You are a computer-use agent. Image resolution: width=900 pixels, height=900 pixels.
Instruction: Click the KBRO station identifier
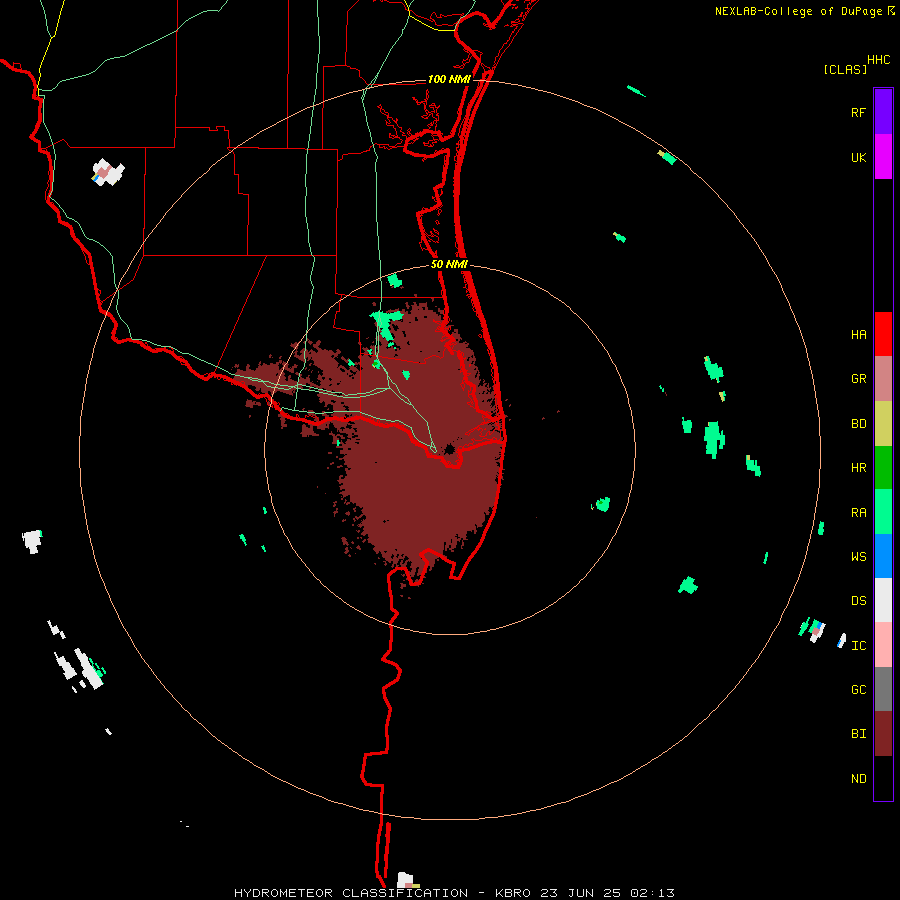pos(513,893)
